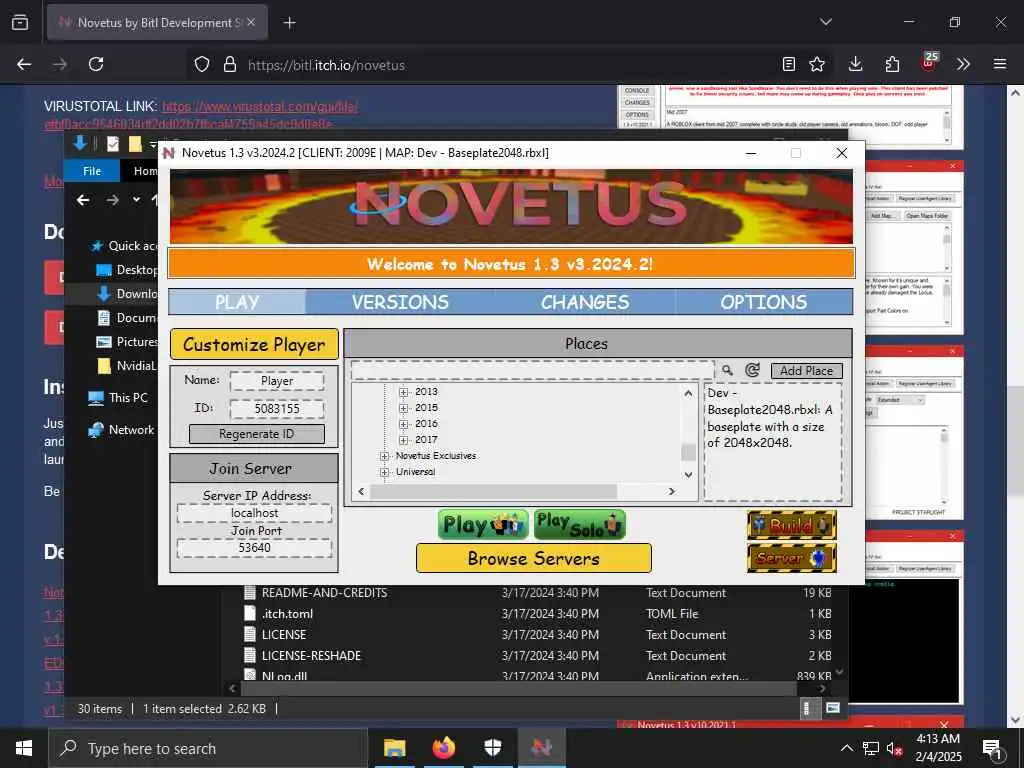1024x768 pixels.
Task: Open the File menu in File Explorer
Action: pos(92,170)
